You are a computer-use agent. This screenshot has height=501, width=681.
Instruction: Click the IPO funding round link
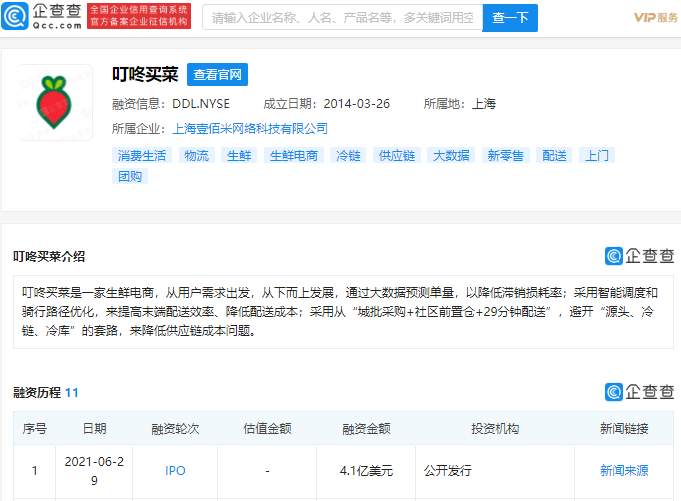pos(175,470)
